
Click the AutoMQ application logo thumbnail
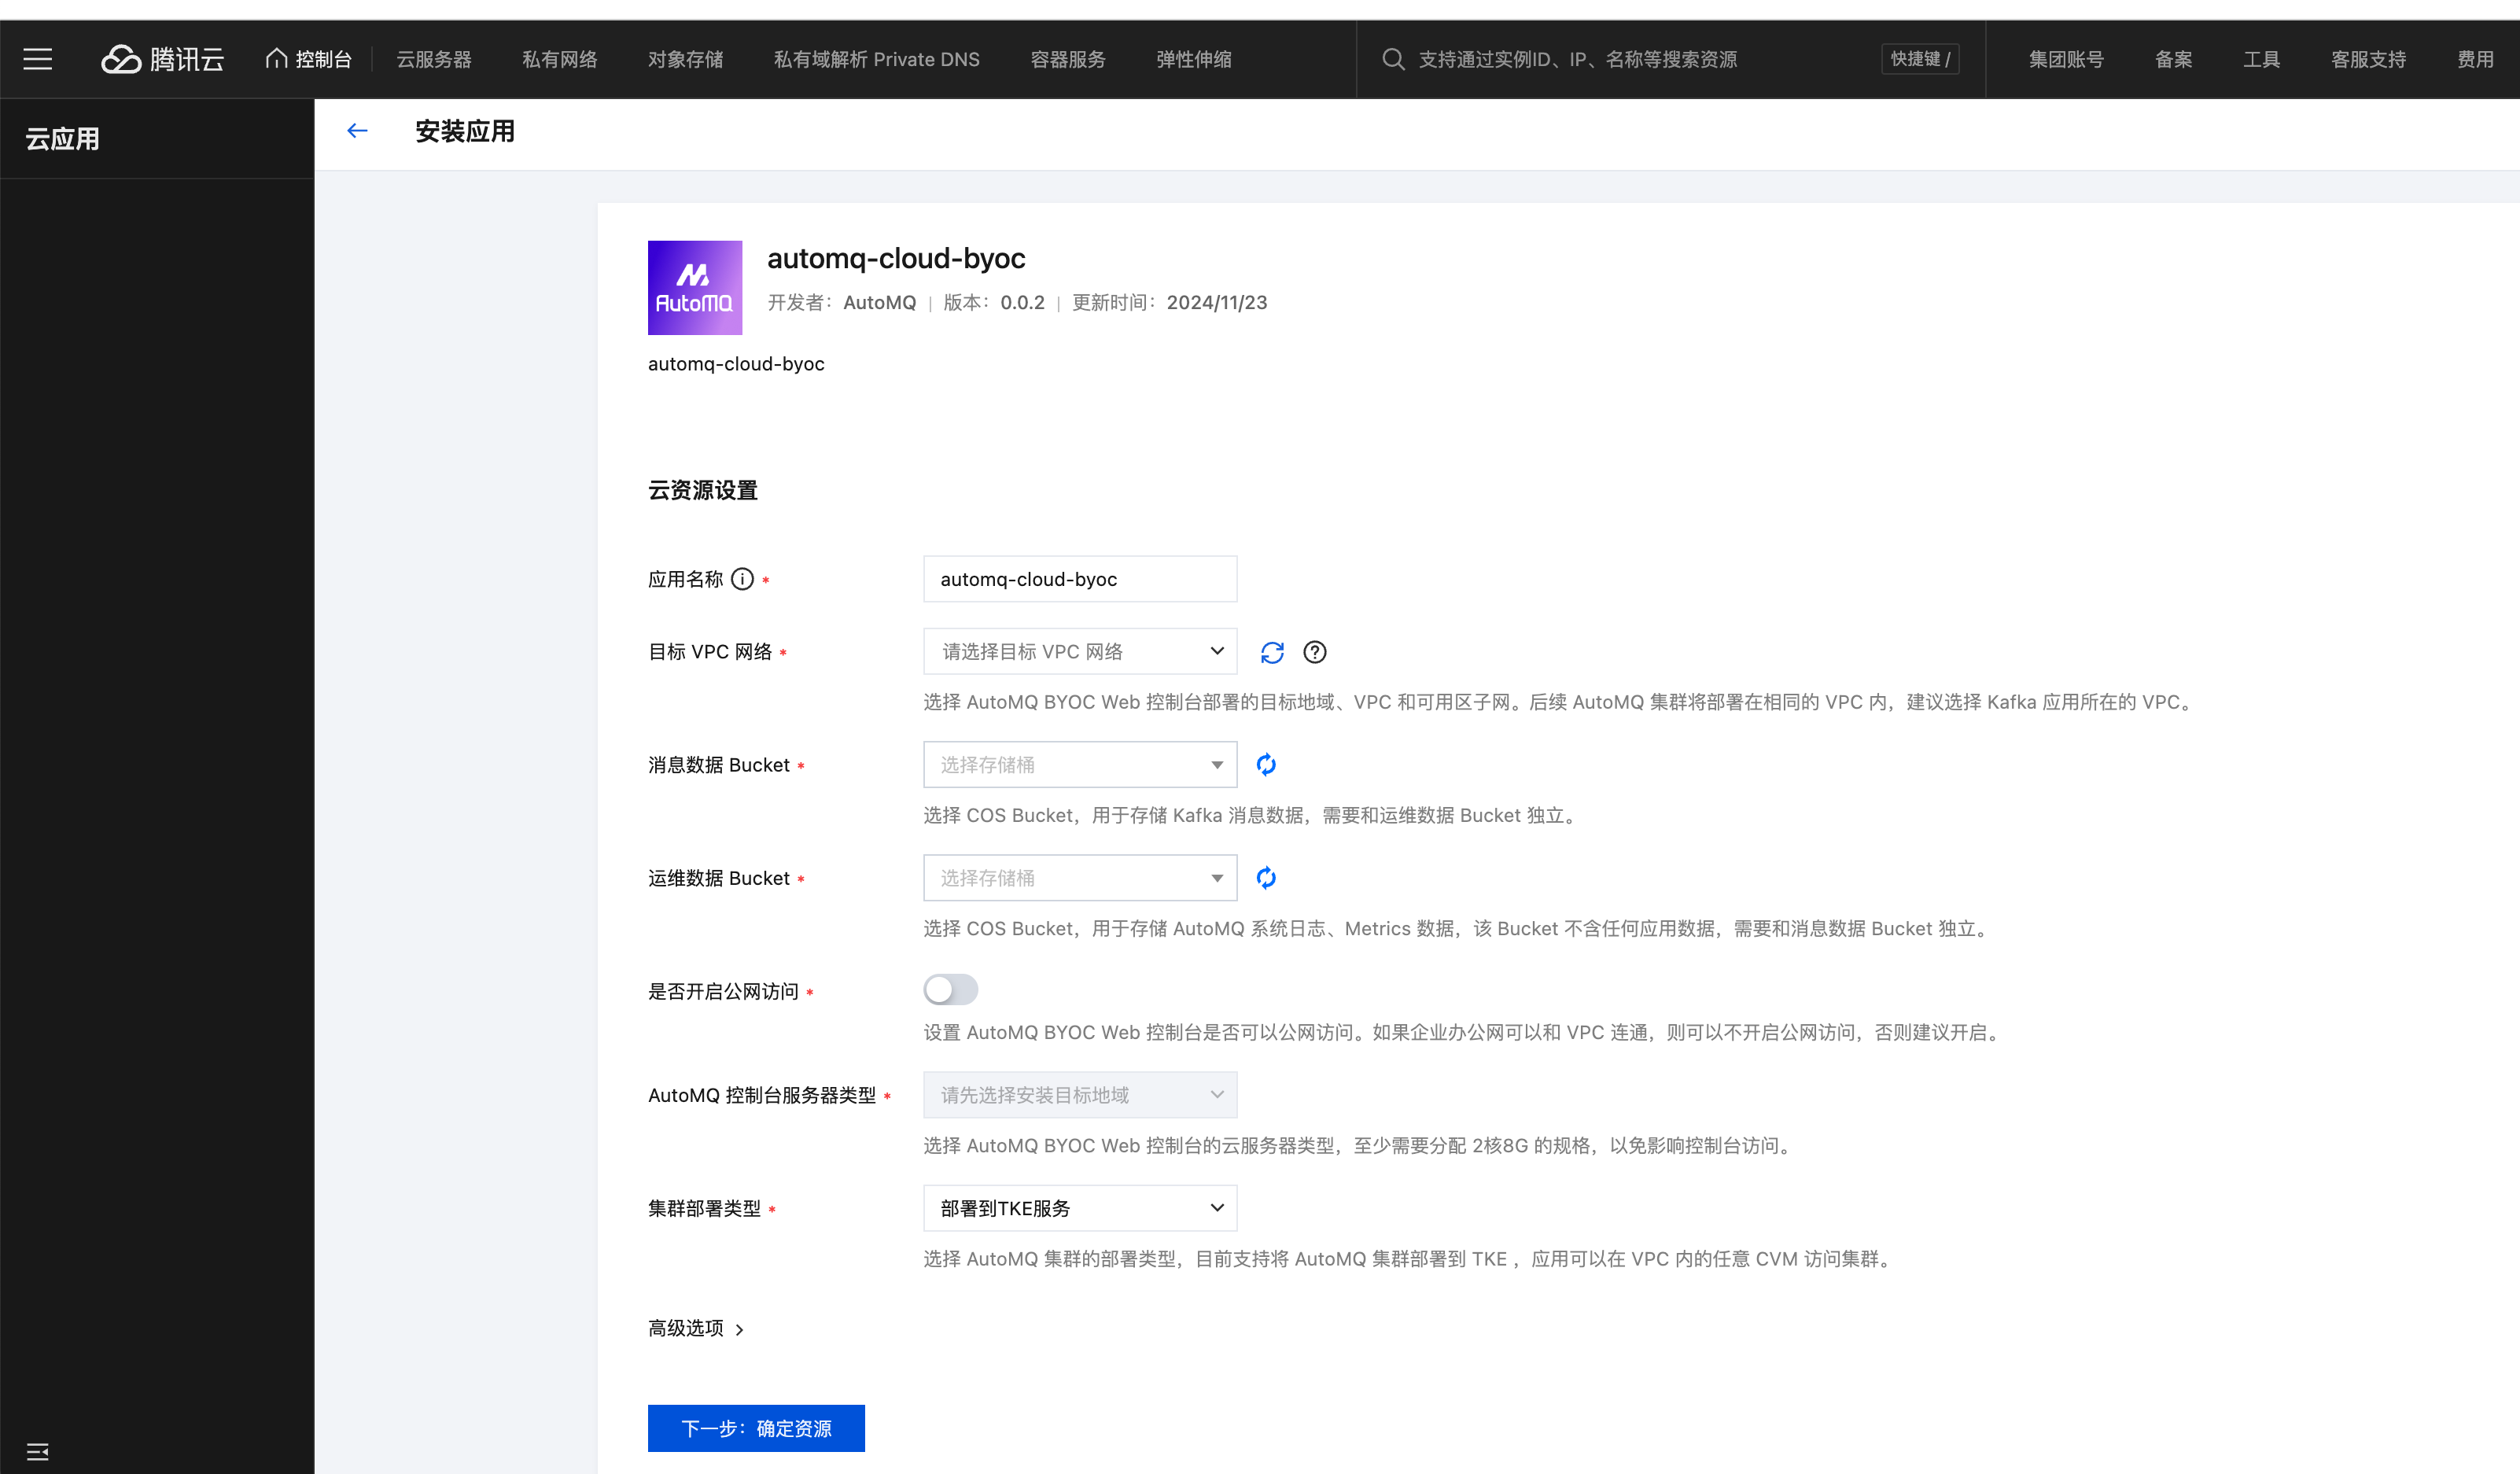click(695, 288)
